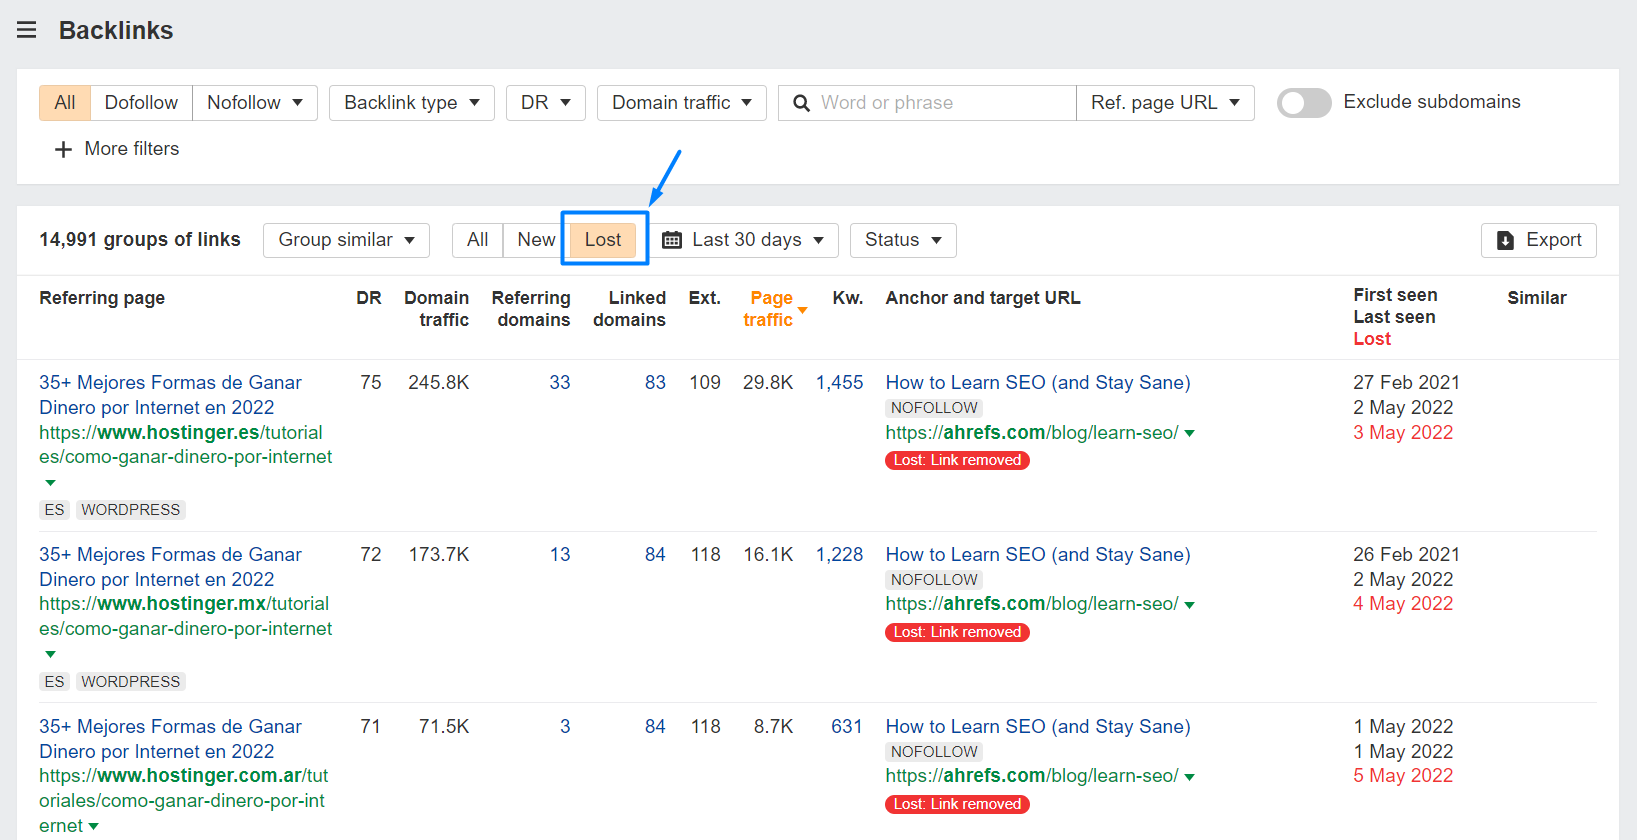Open first row anchor How to Learn SEO
Screen dimensions: 1637x840
pos(1038,383)
